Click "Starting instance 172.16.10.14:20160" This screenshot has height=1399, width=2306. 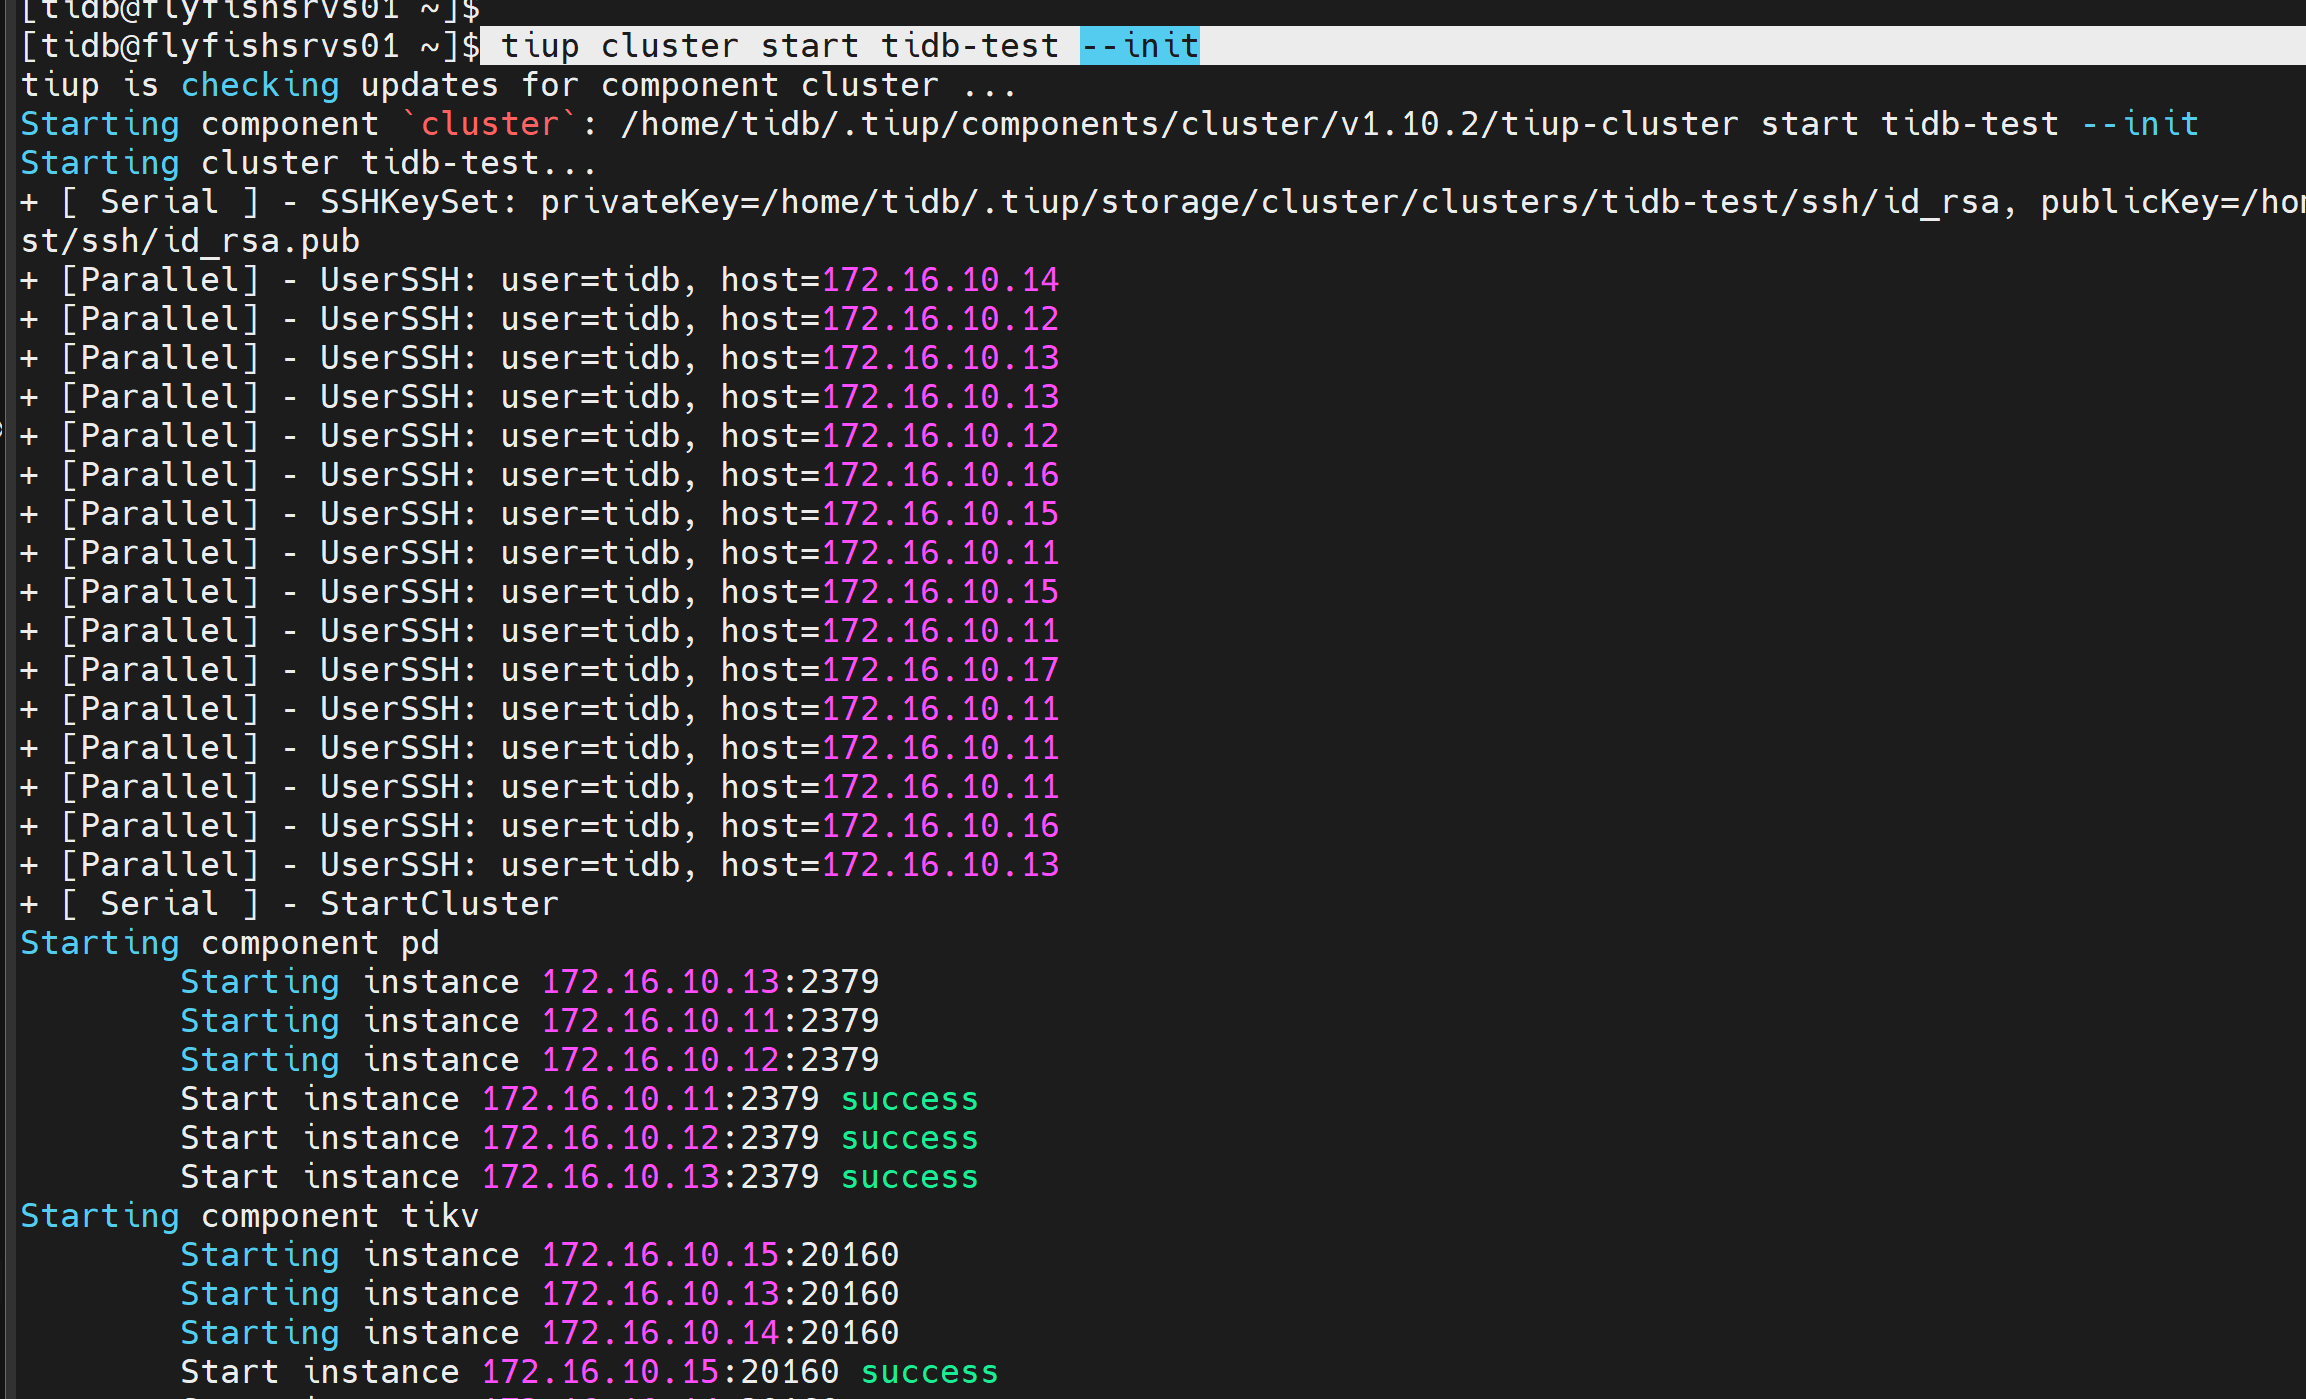pyautogui.click(x=540, y=1333)
